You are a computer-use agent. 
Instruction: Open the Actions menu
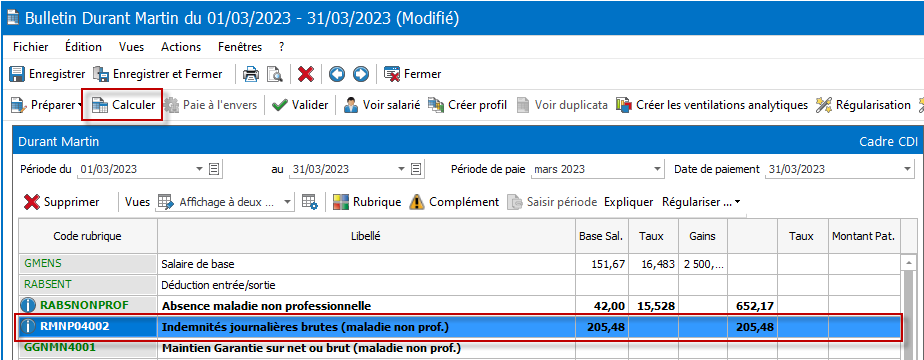pyautogui.click(x=181, y=47)
